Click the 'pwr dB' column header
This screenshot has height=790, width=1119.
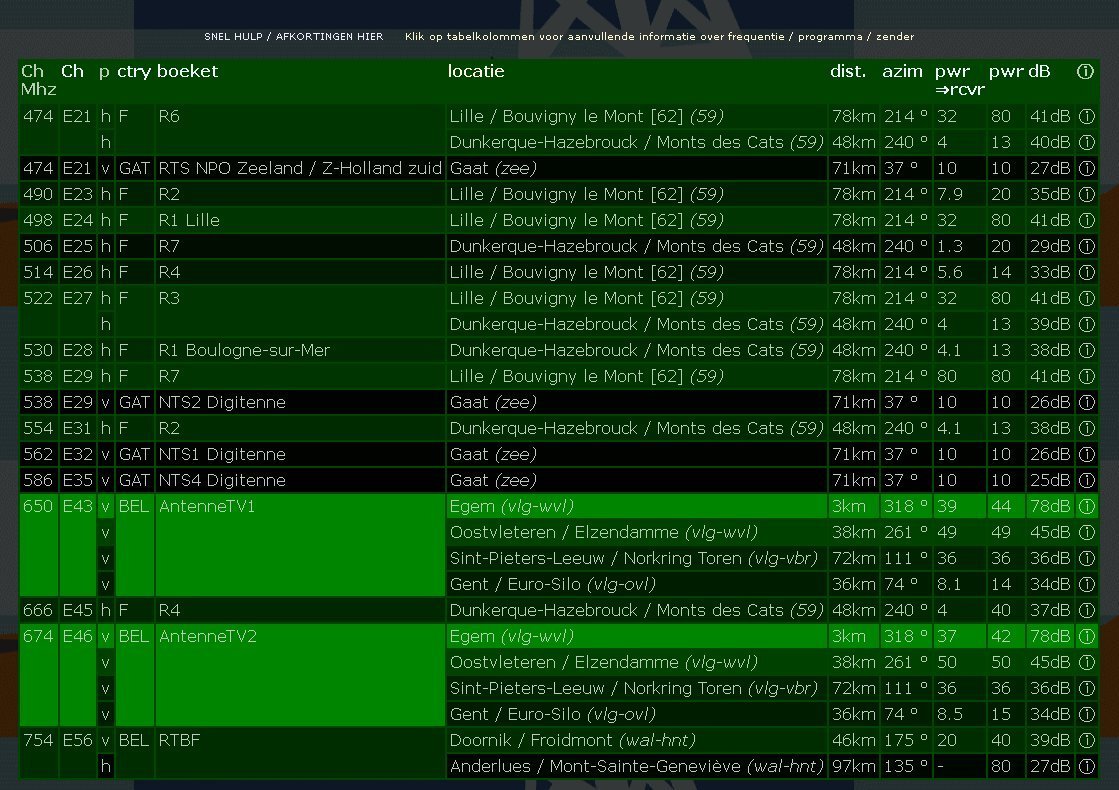[1019, 71]
